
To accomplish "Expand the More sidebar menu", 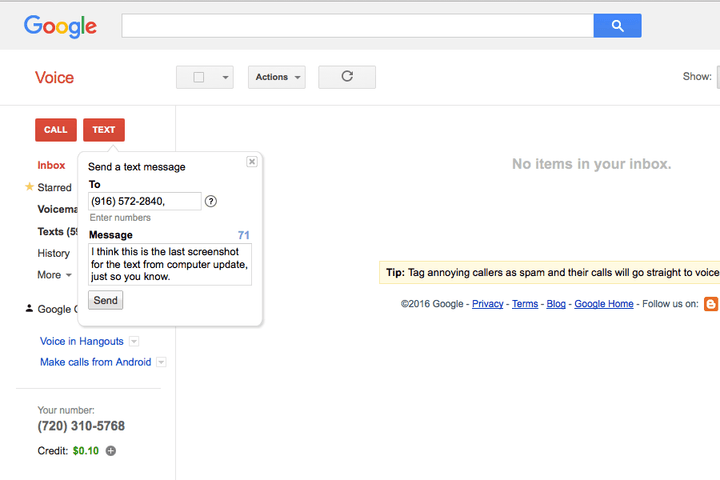I will pyautogui.click(x=54, y=275).
